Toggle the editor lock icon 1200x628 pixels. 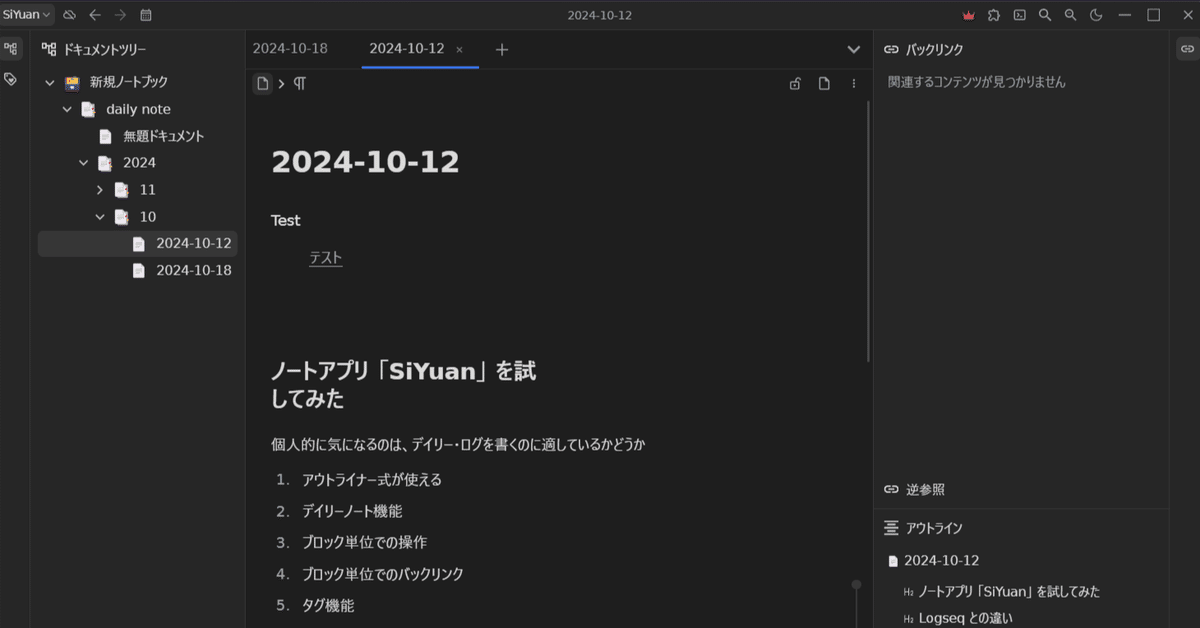point(795,84)
